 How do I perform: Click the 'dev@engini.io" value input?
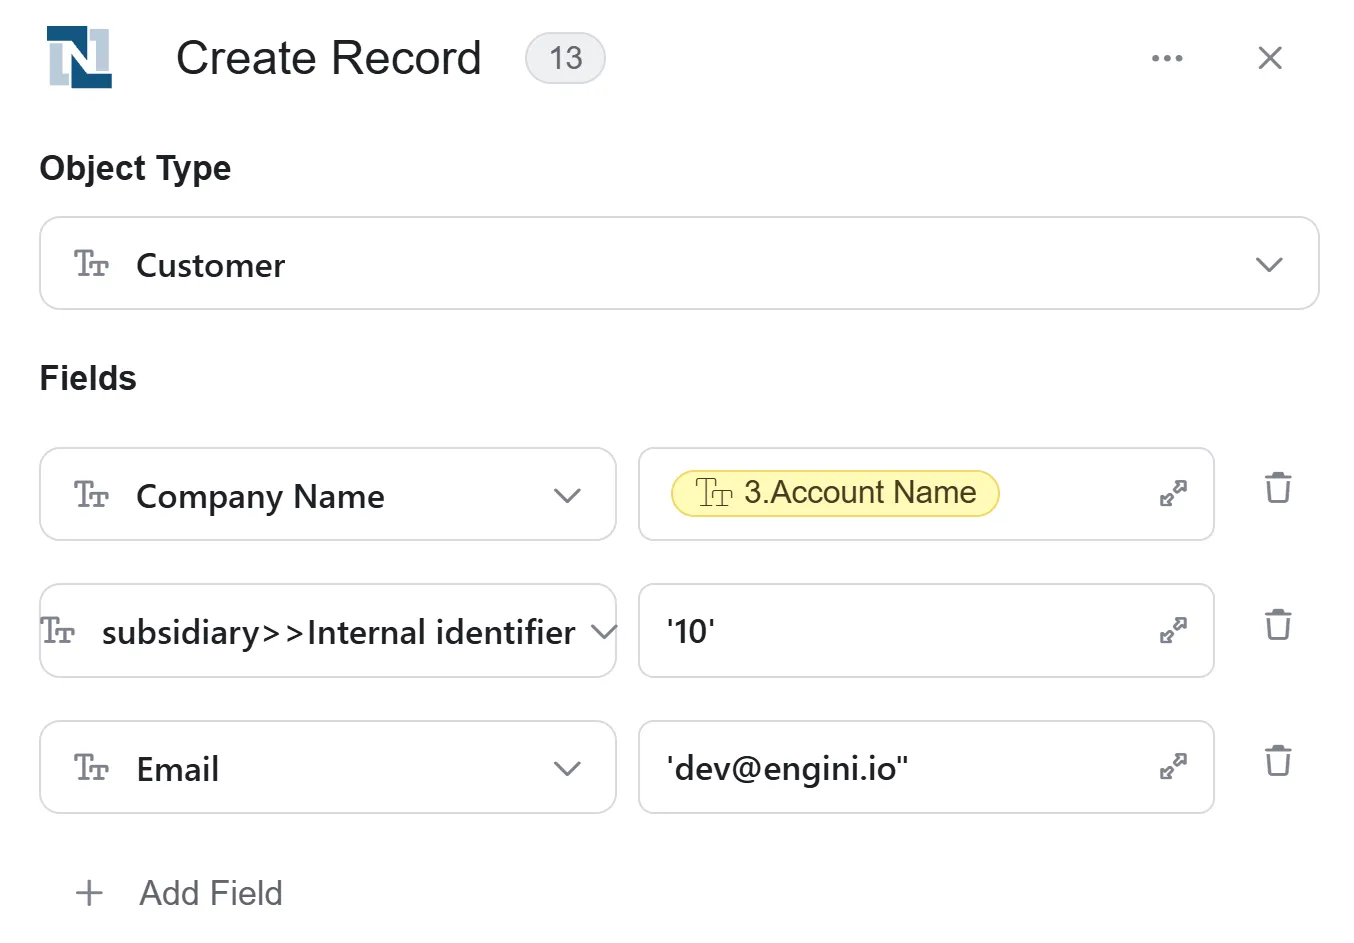coord(926,767)
